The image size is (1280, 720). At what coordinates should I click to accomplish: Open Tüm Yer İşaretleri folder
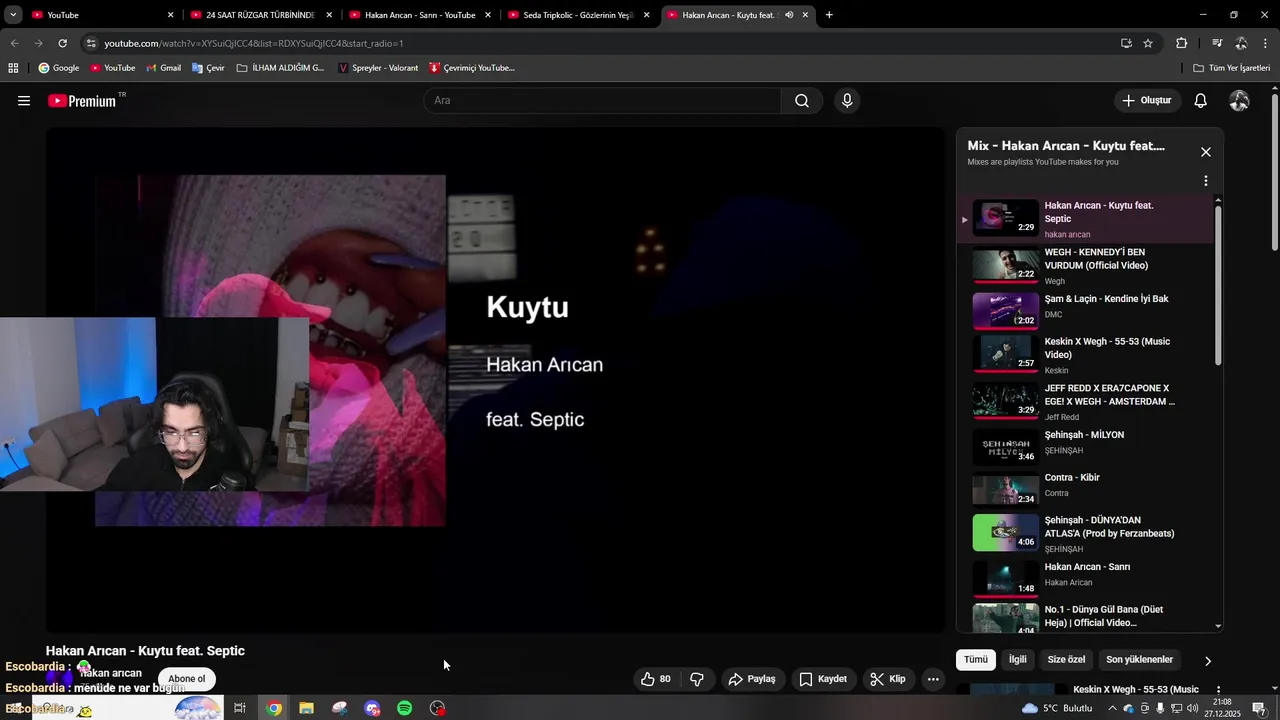point(1231,68)
